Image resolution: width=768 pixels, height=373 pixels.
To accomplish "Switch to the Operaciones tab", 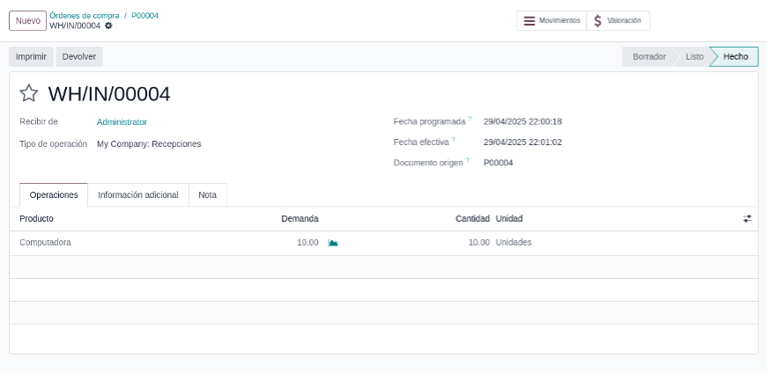I will coord(53,195).
